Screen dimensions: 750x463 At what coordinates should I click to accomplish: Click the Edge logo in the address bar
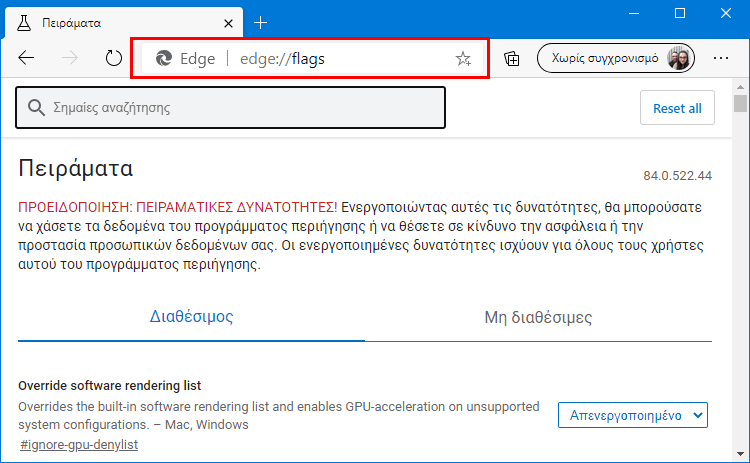pos(164,58)
